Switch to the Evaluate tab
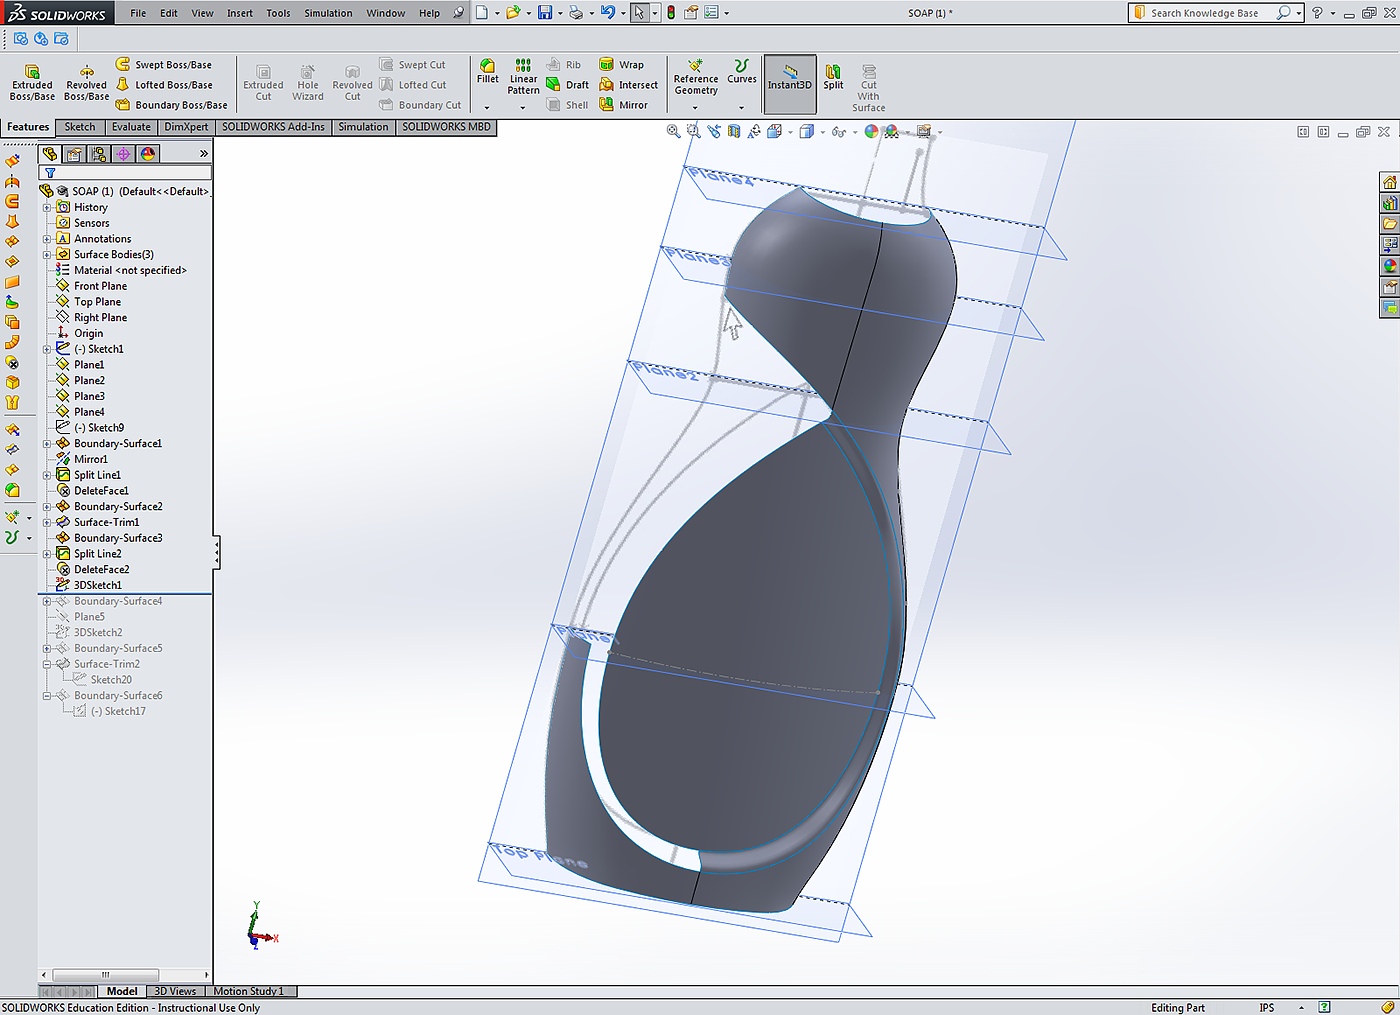 [x=131, y=127]
